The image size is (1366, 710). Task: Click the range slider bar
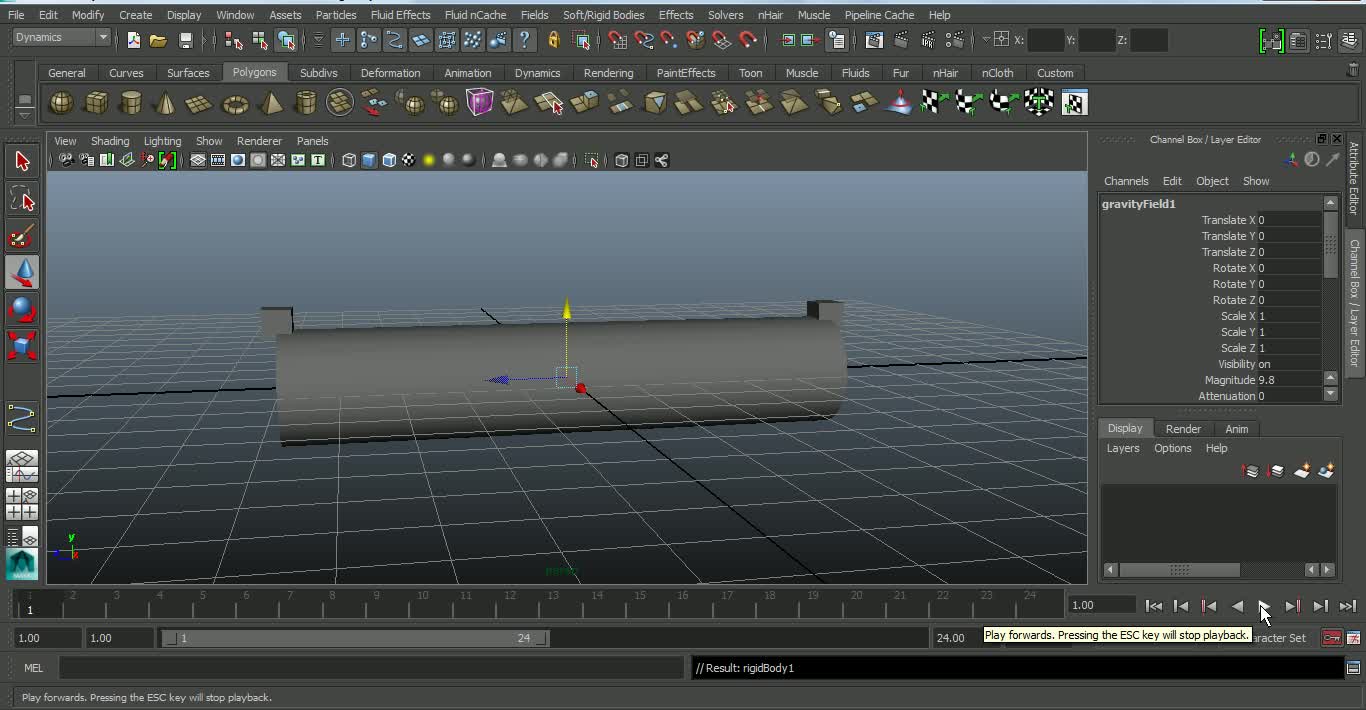[356, 638]
